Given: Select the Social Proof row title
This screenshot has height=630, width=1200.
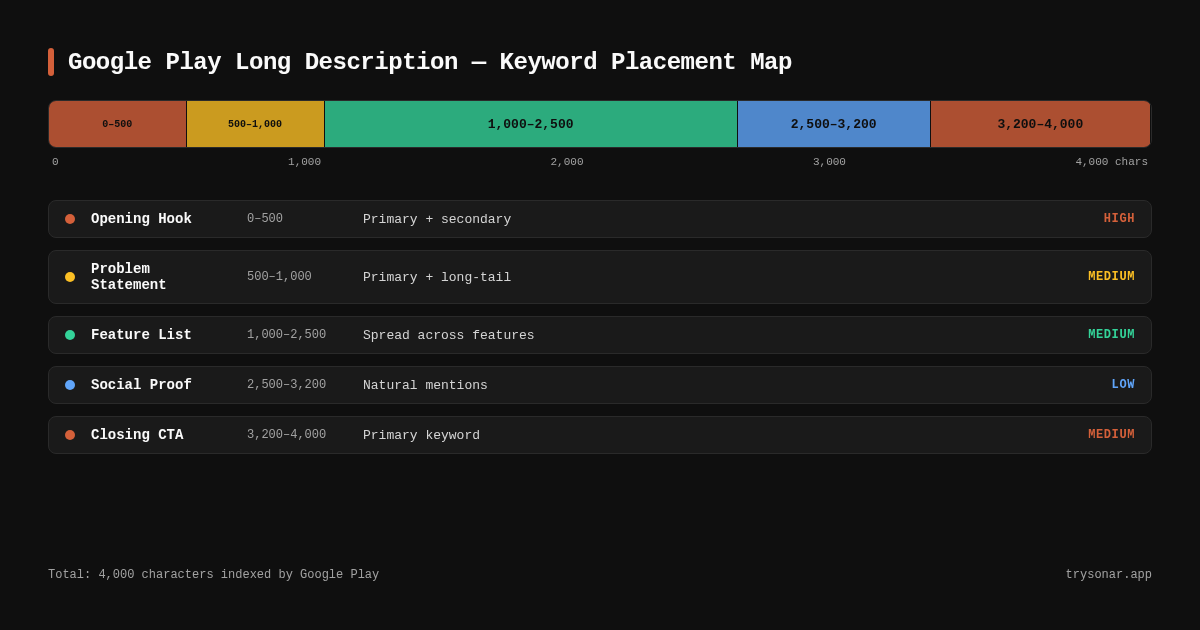Looking at the screenshot, I should click(141, 385).
